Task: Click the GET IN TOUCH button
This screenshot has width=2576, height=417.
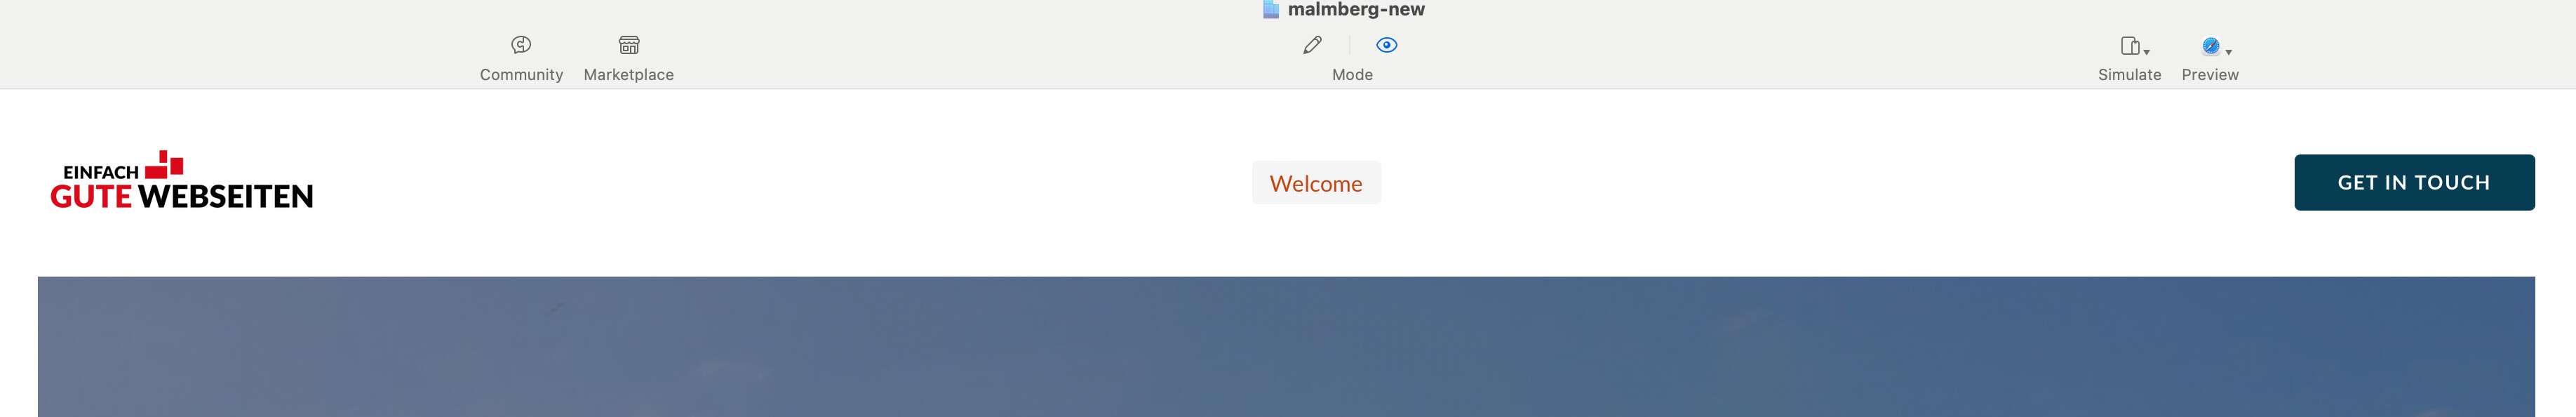Action: coord(2414,182)
